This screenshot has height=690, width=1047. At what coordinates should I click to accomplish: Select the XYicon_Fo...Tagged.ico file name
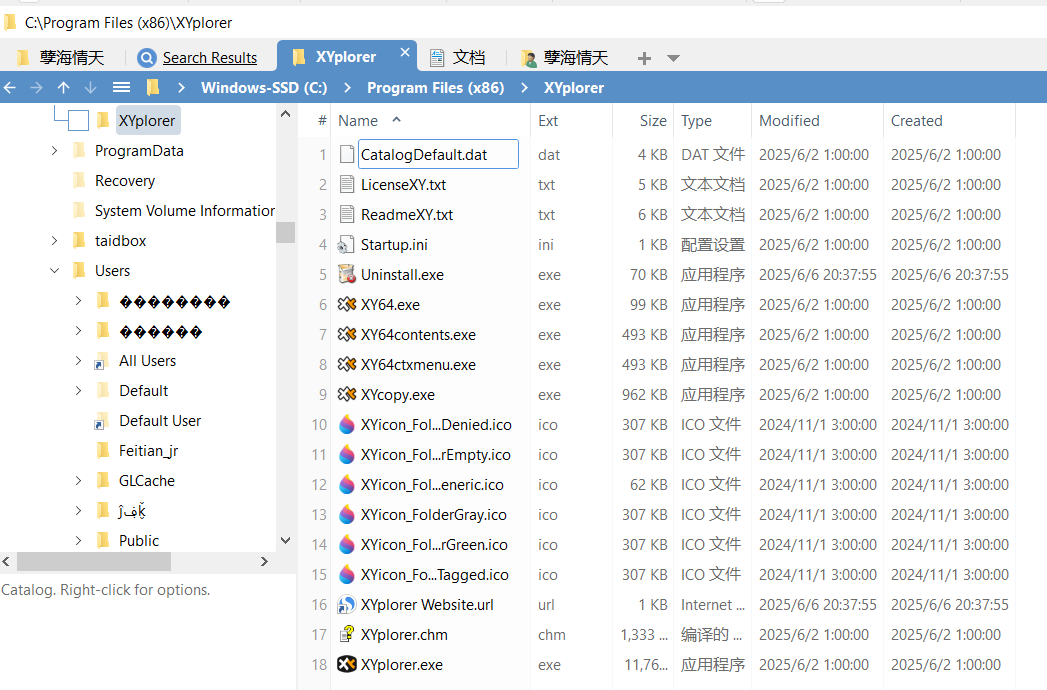coord(435,574)
